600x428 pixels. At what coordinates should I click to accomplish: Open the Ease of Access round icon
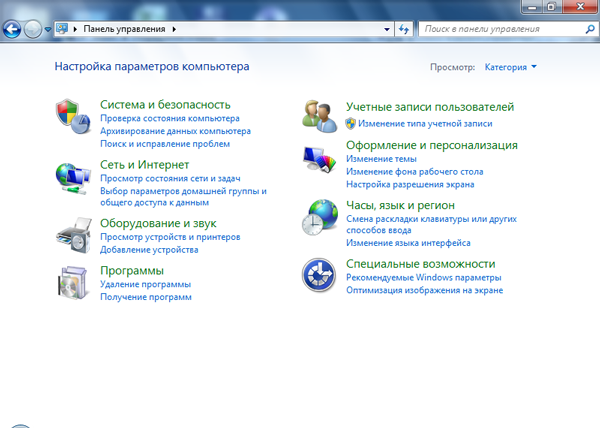319,275
